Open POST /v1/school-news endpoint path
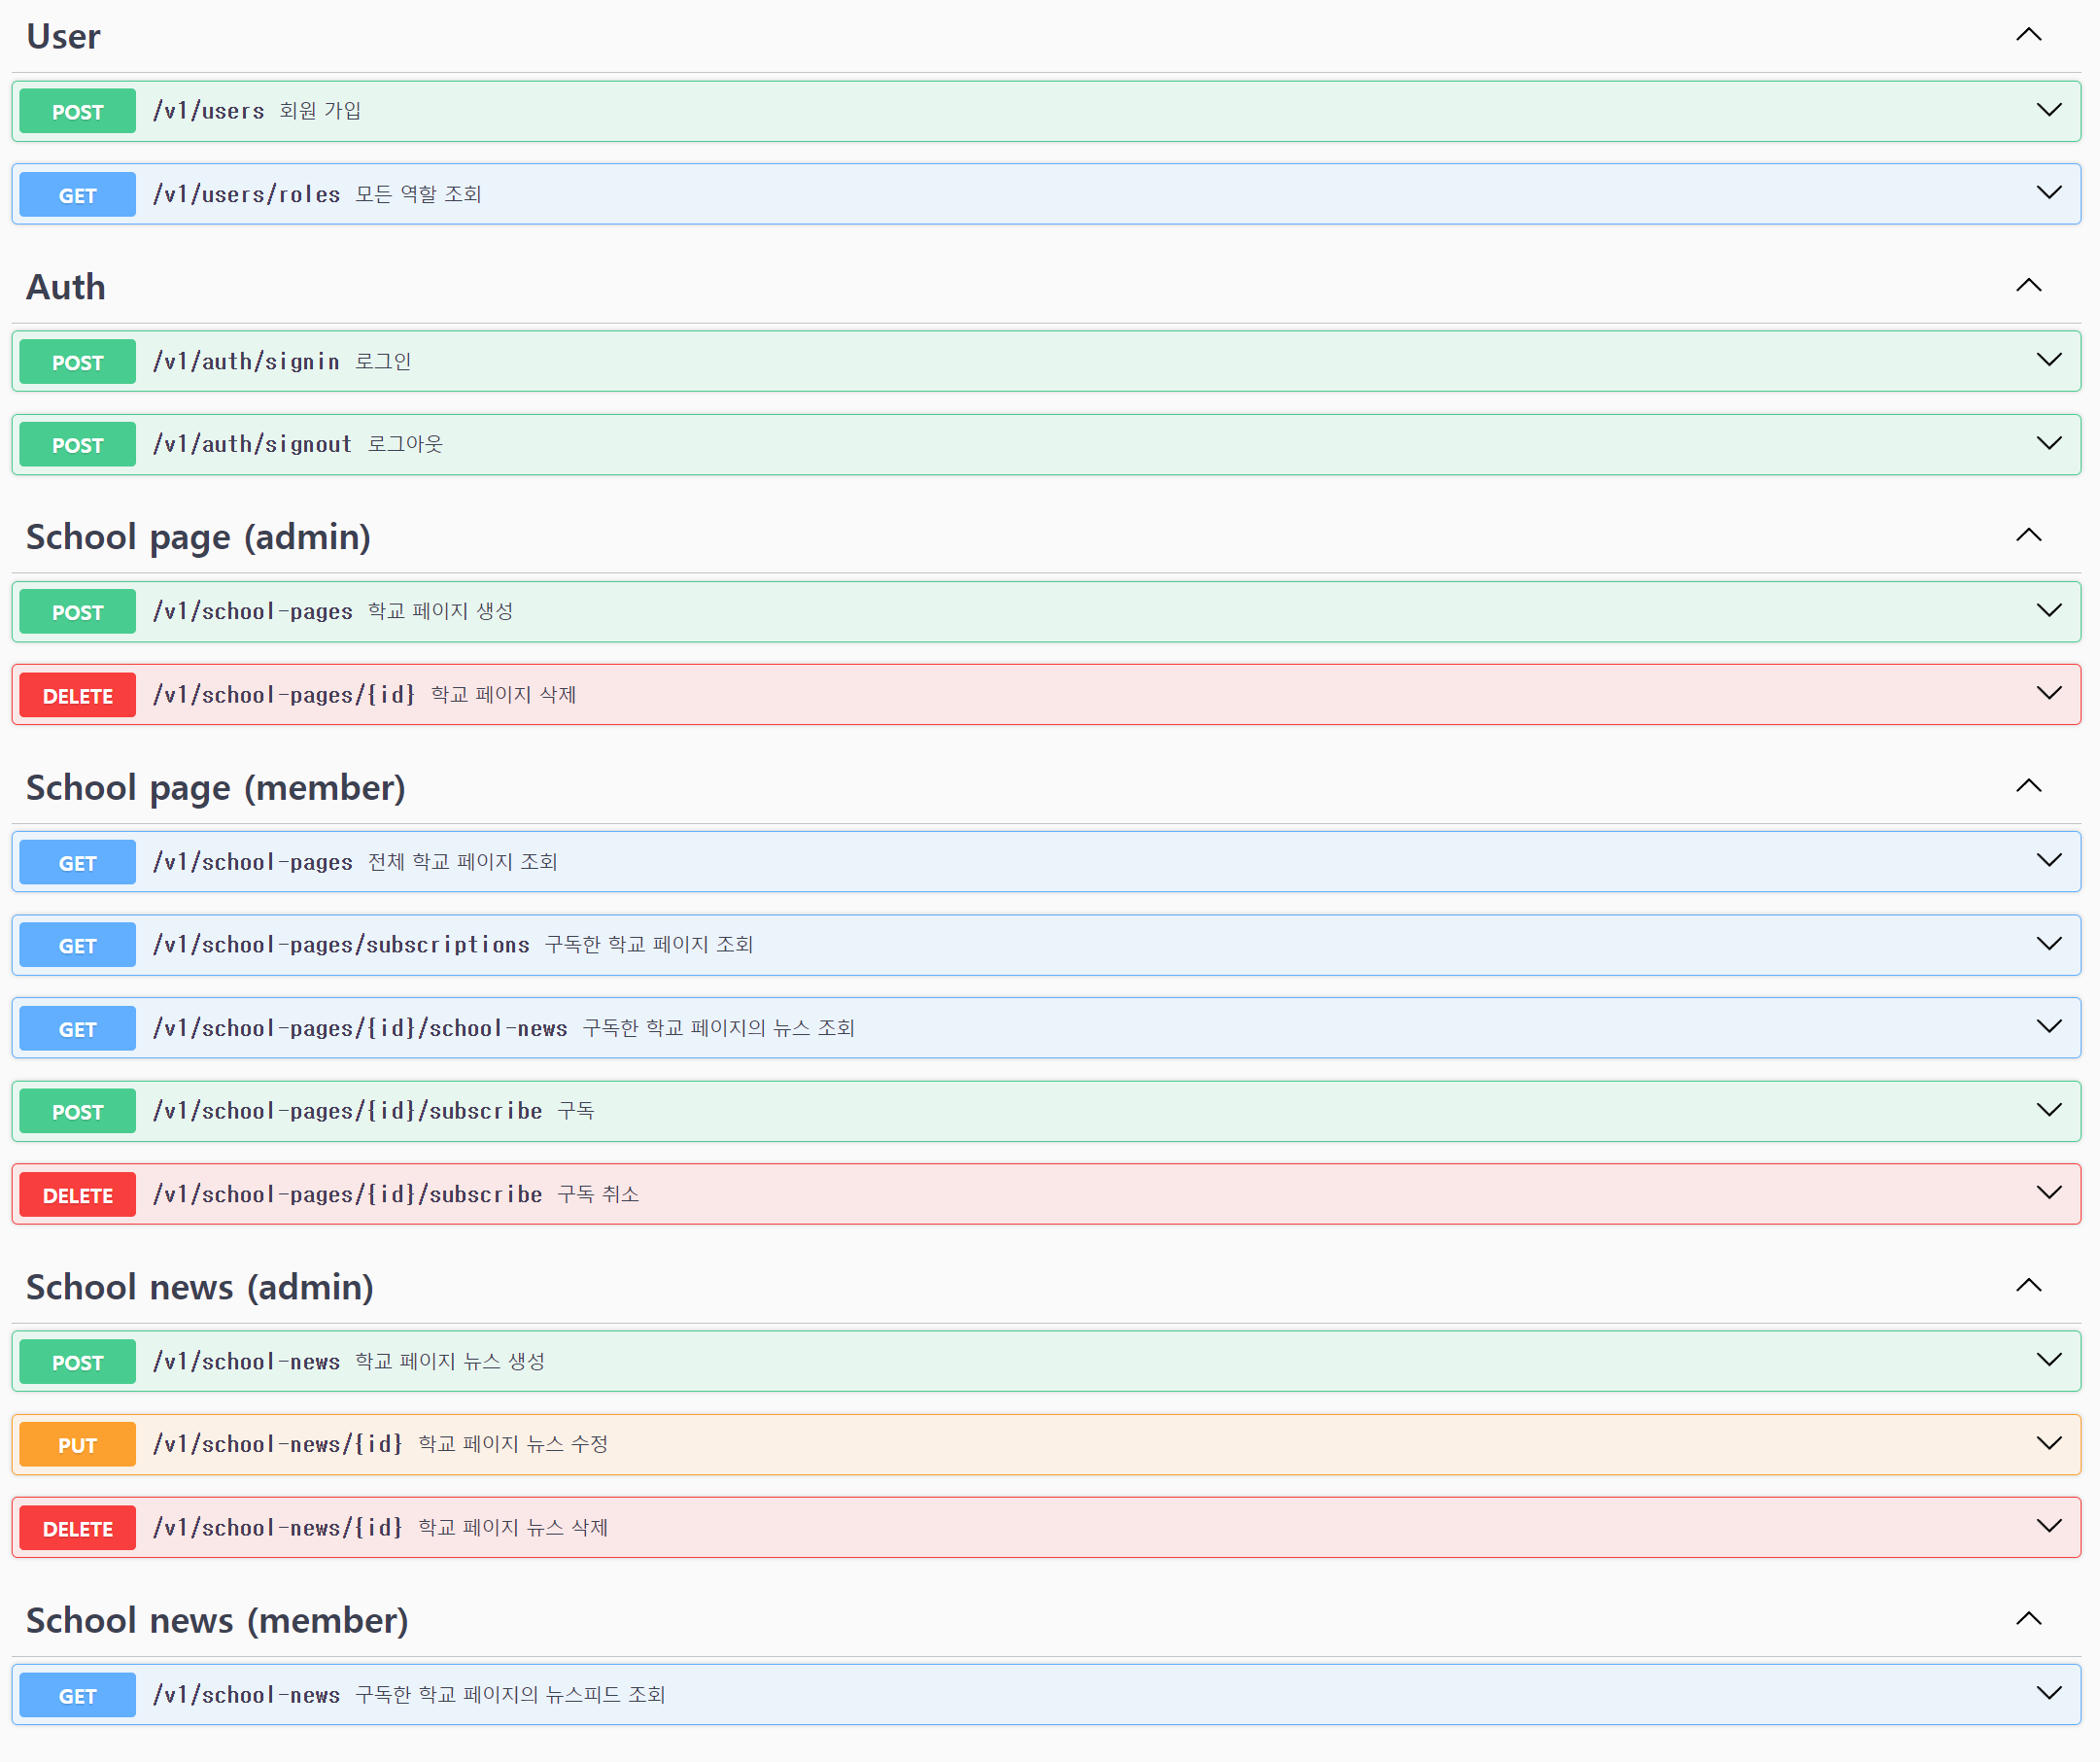Screen dimensions: 2100x1762 [x=246, y=1362]
